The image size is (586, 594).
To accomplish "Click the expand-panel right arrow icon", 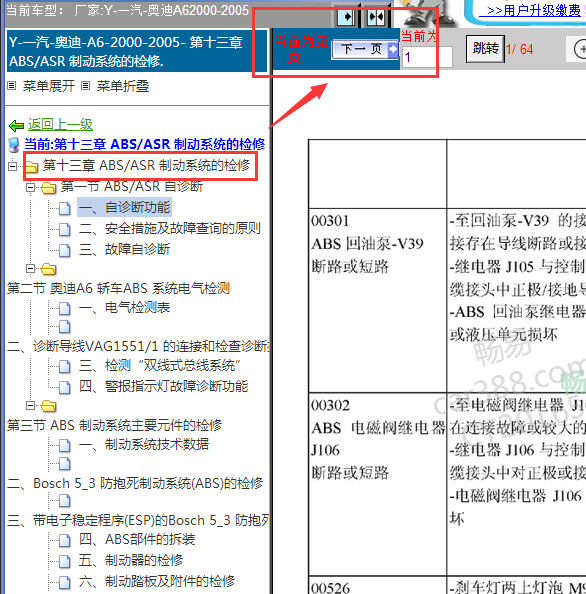I will tap(346, 17).
